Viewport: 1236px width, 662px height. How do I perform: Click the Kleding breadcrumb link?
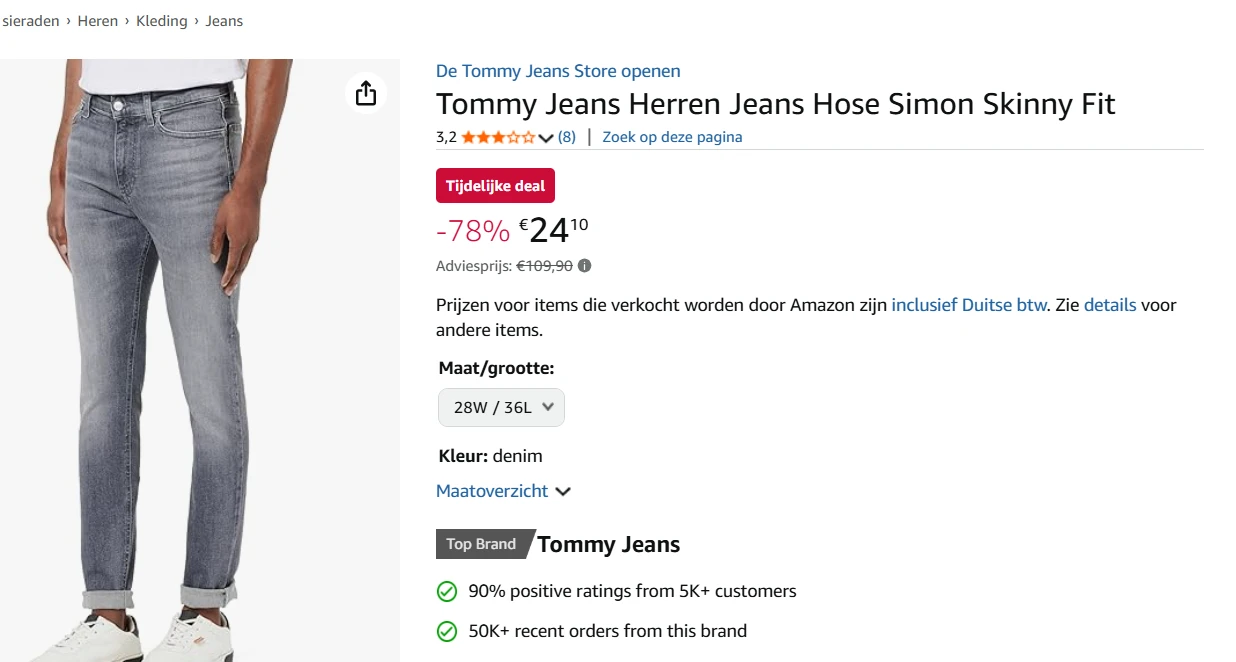161,20
